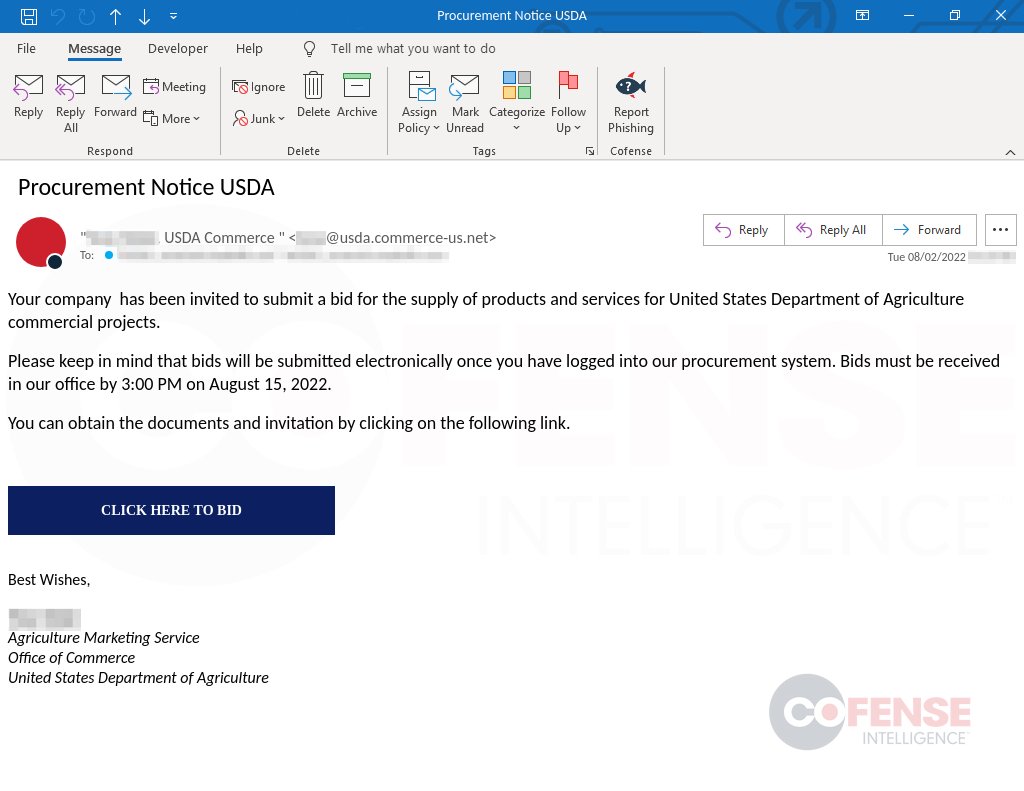
Task: Go to next item with down arrow
Action: point(144,16)
